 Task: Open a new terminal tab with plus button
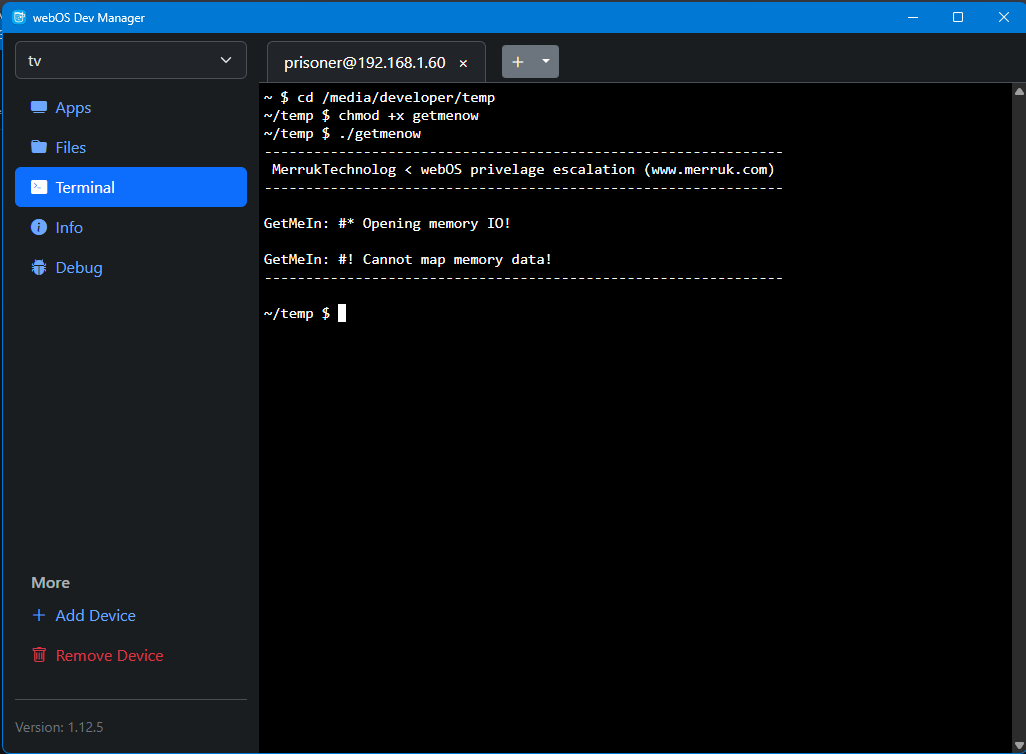tap(518, 62)
